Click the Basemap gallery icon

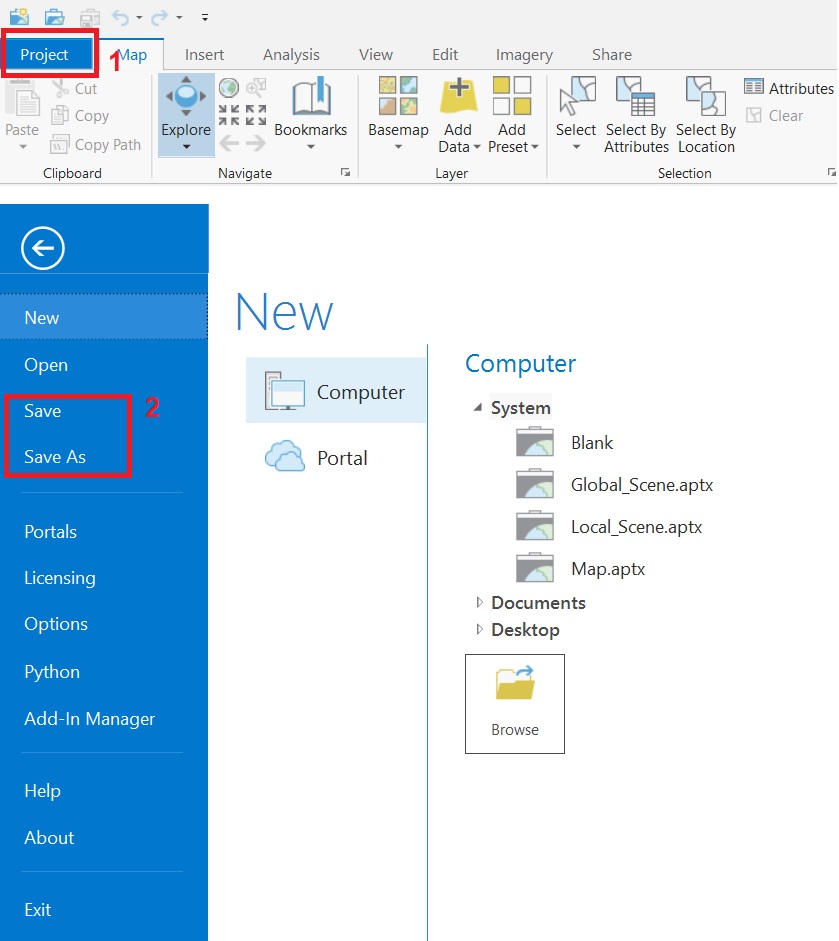point(398,97)
